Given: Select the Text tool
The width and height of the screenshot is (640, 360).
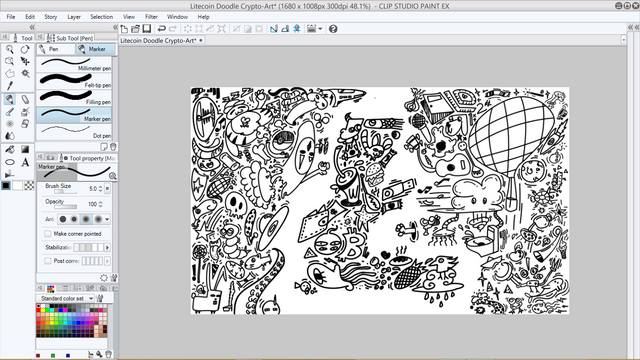Looking at the screenshot, I should (x=25, y=162).
